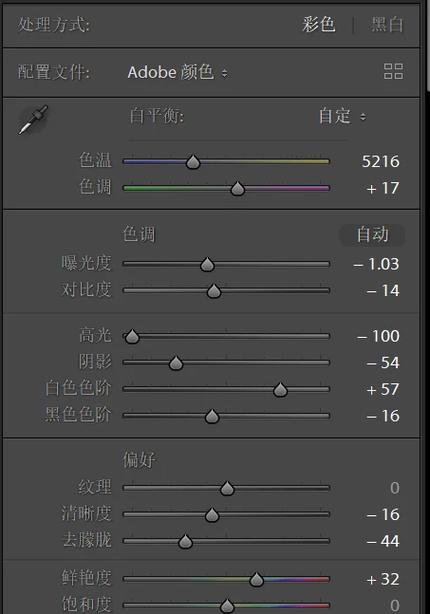Click the dehaze value −44
This screenshot has width=430, height=614.
coord(383,542)
